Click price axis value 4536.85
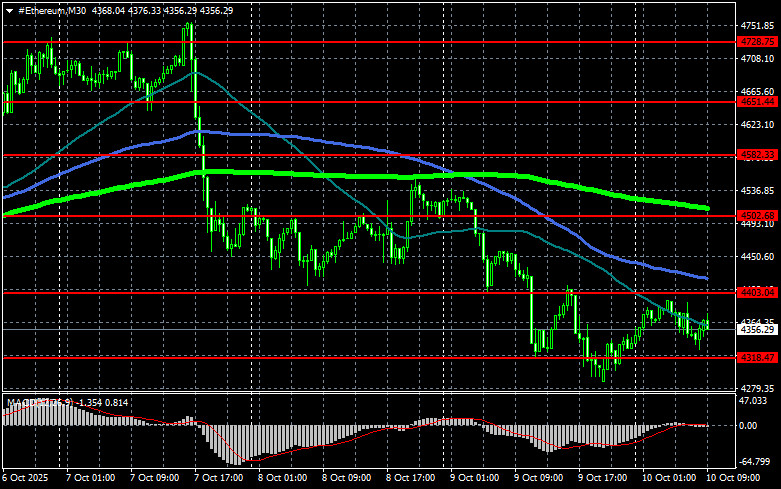This screenshot has width=781, height=489. click(757, 191)
